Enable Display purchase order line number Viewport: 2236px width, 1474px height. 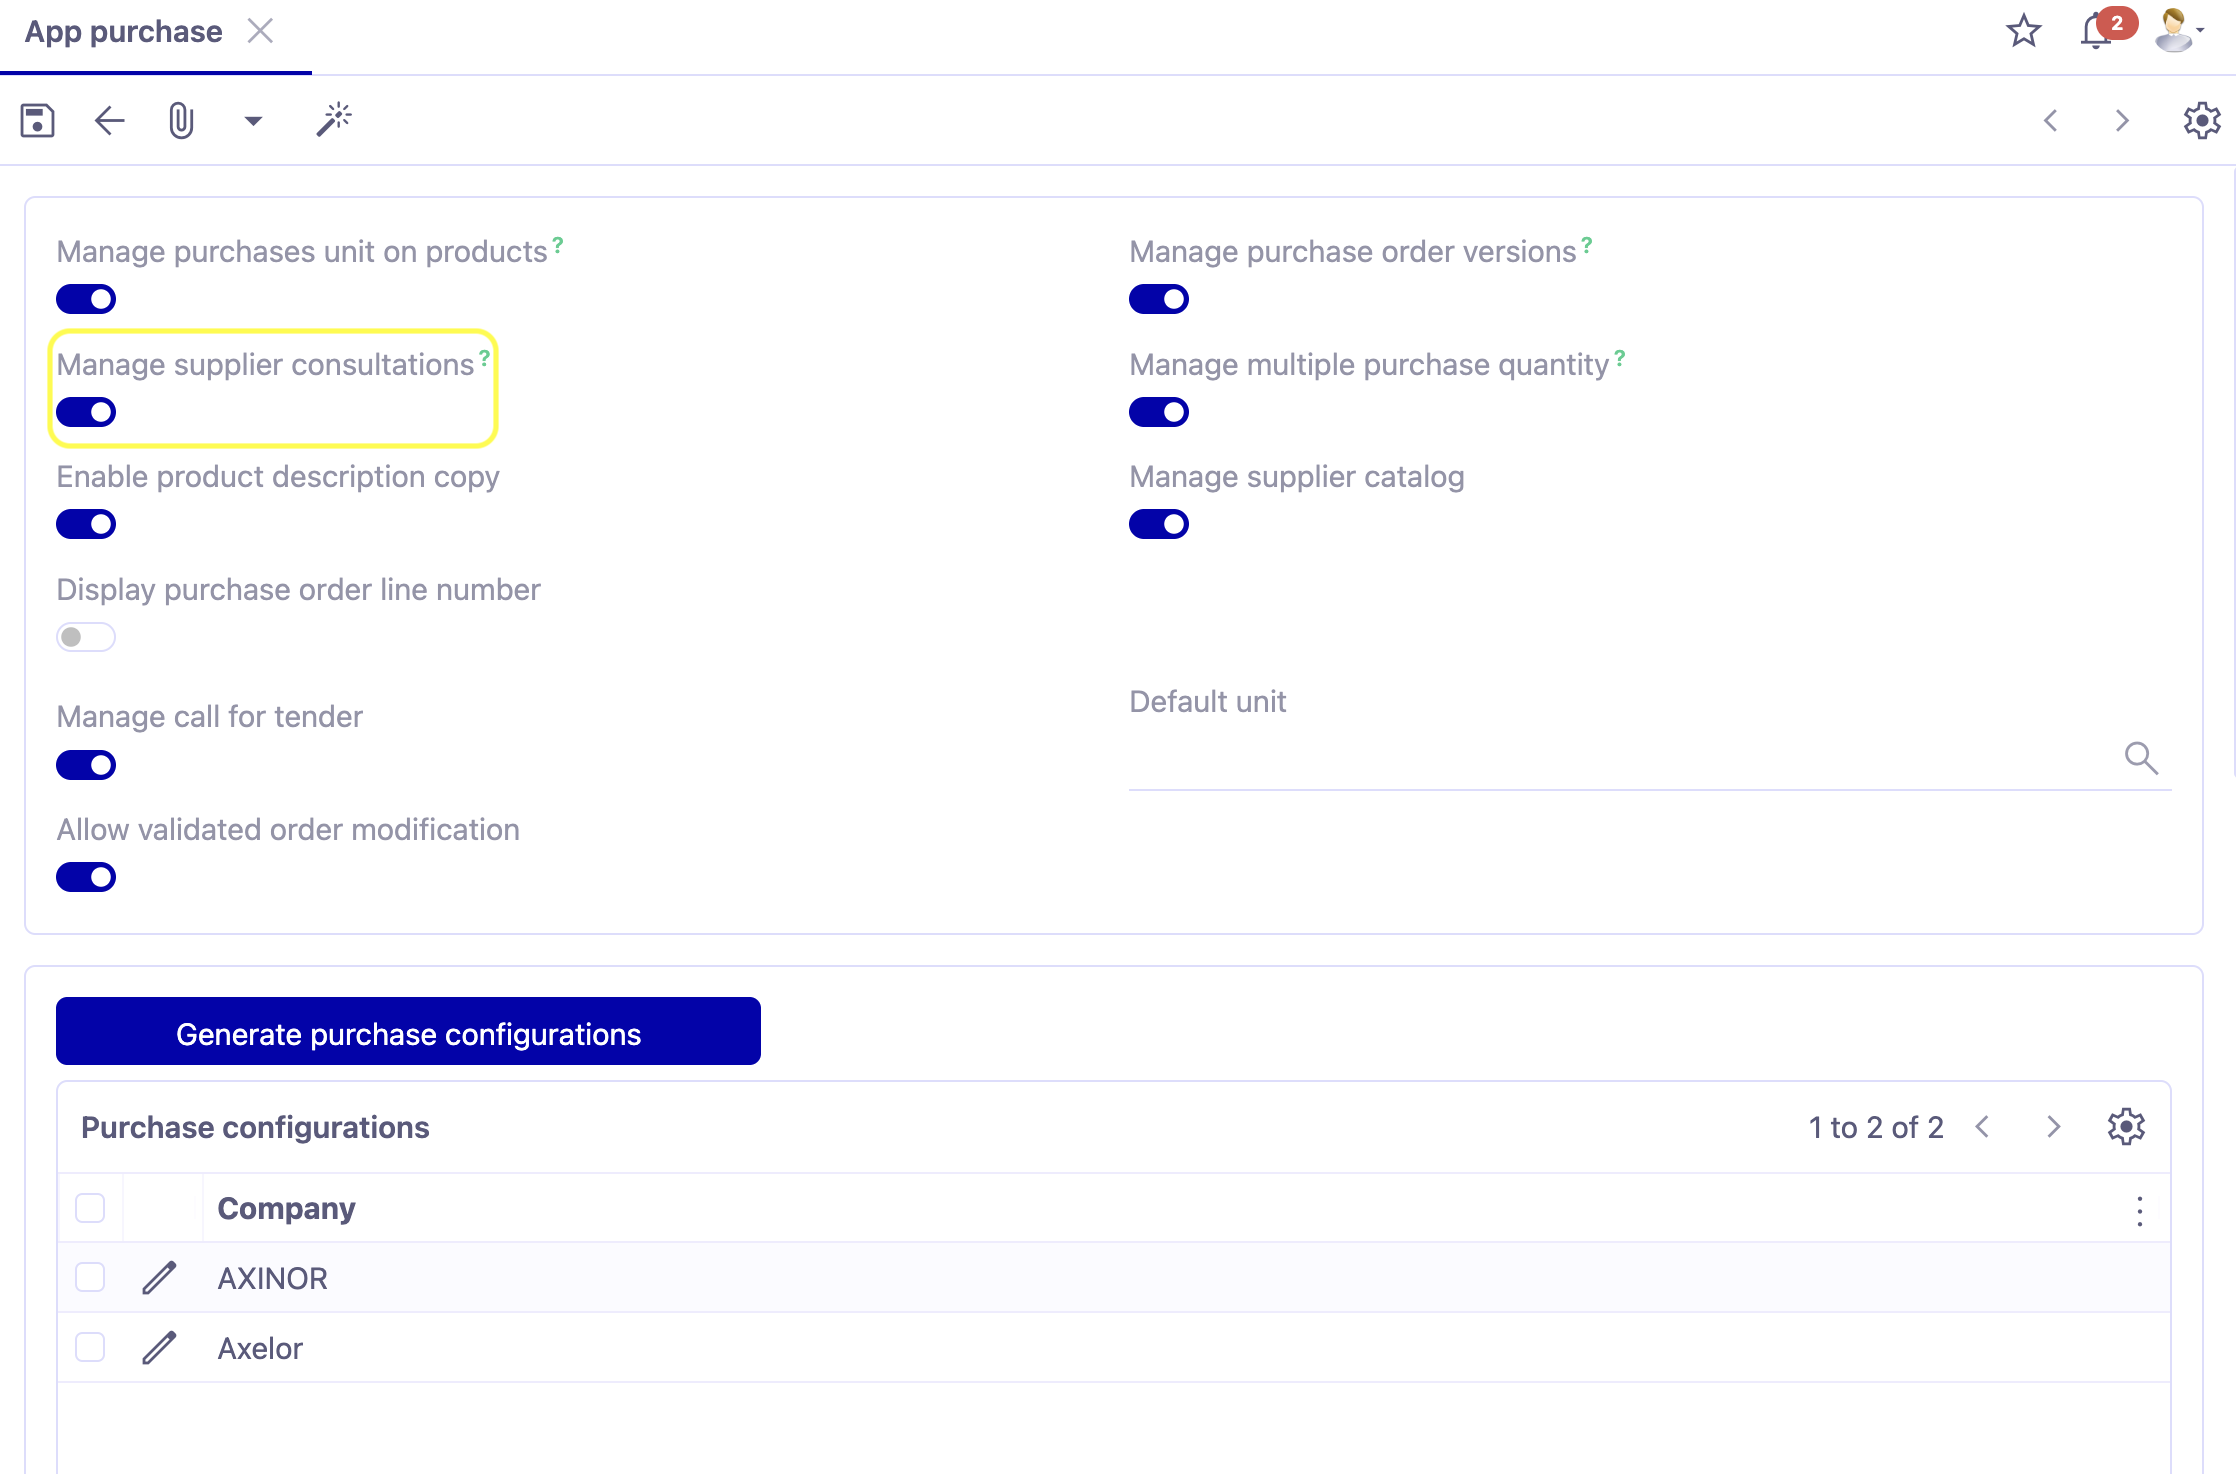pos(86,636)
